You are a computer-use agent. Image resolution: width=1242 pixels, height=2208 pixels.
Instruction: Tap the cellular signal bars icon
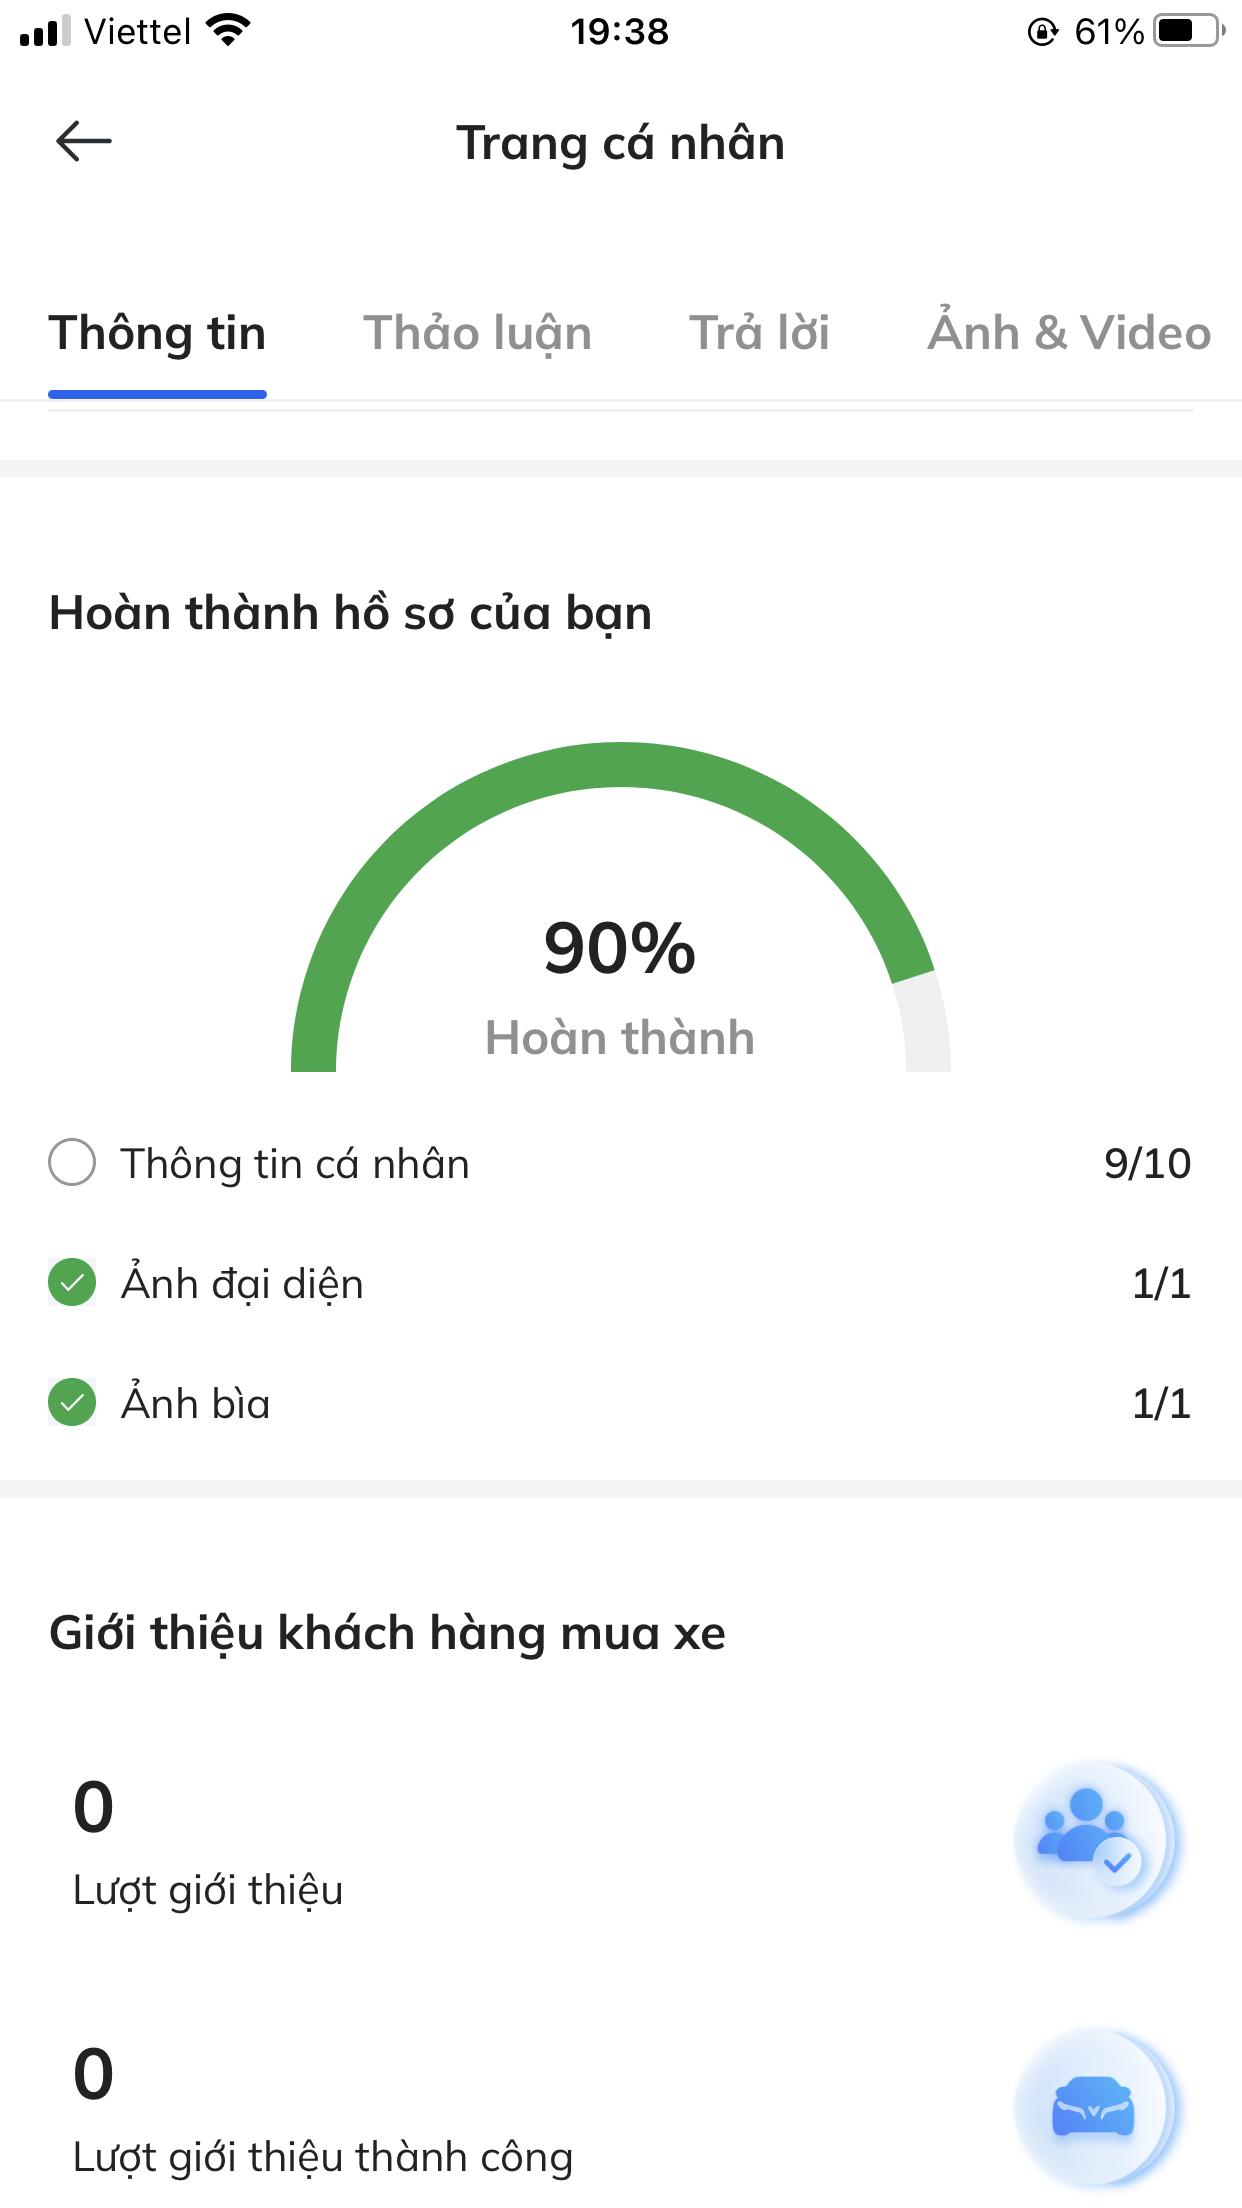(x=45, y=31)
